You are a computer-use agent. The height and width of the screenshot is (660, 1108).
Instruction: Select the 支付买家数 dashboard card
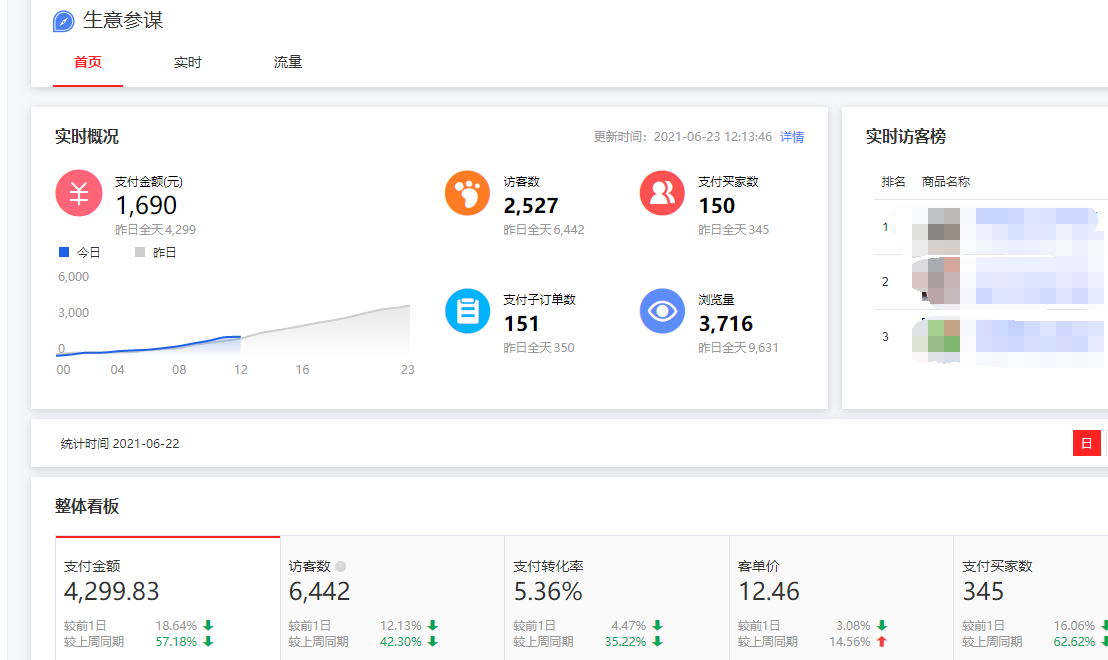[1031, 598]
